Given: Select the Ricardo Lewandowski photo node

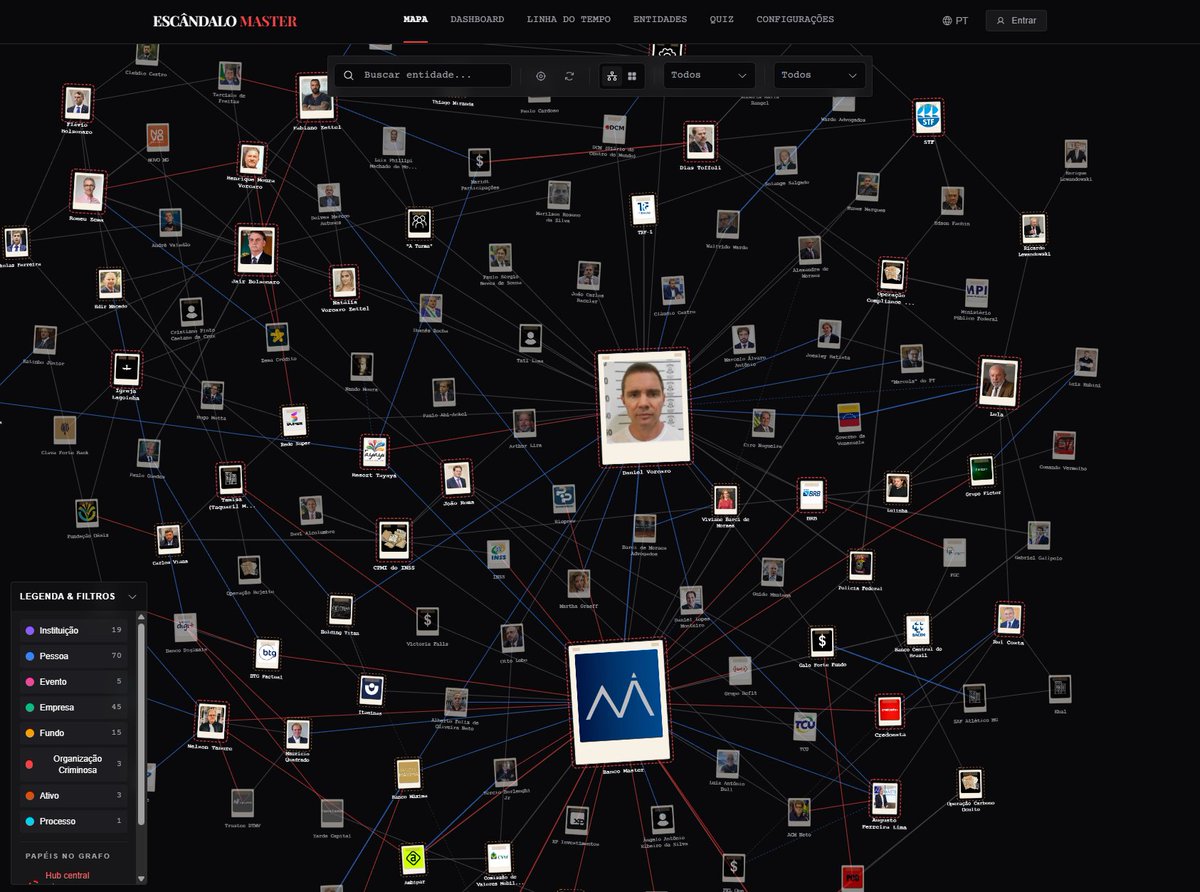Looking at the screenshot, I should pyautogui.click(x=1033, y=227).
